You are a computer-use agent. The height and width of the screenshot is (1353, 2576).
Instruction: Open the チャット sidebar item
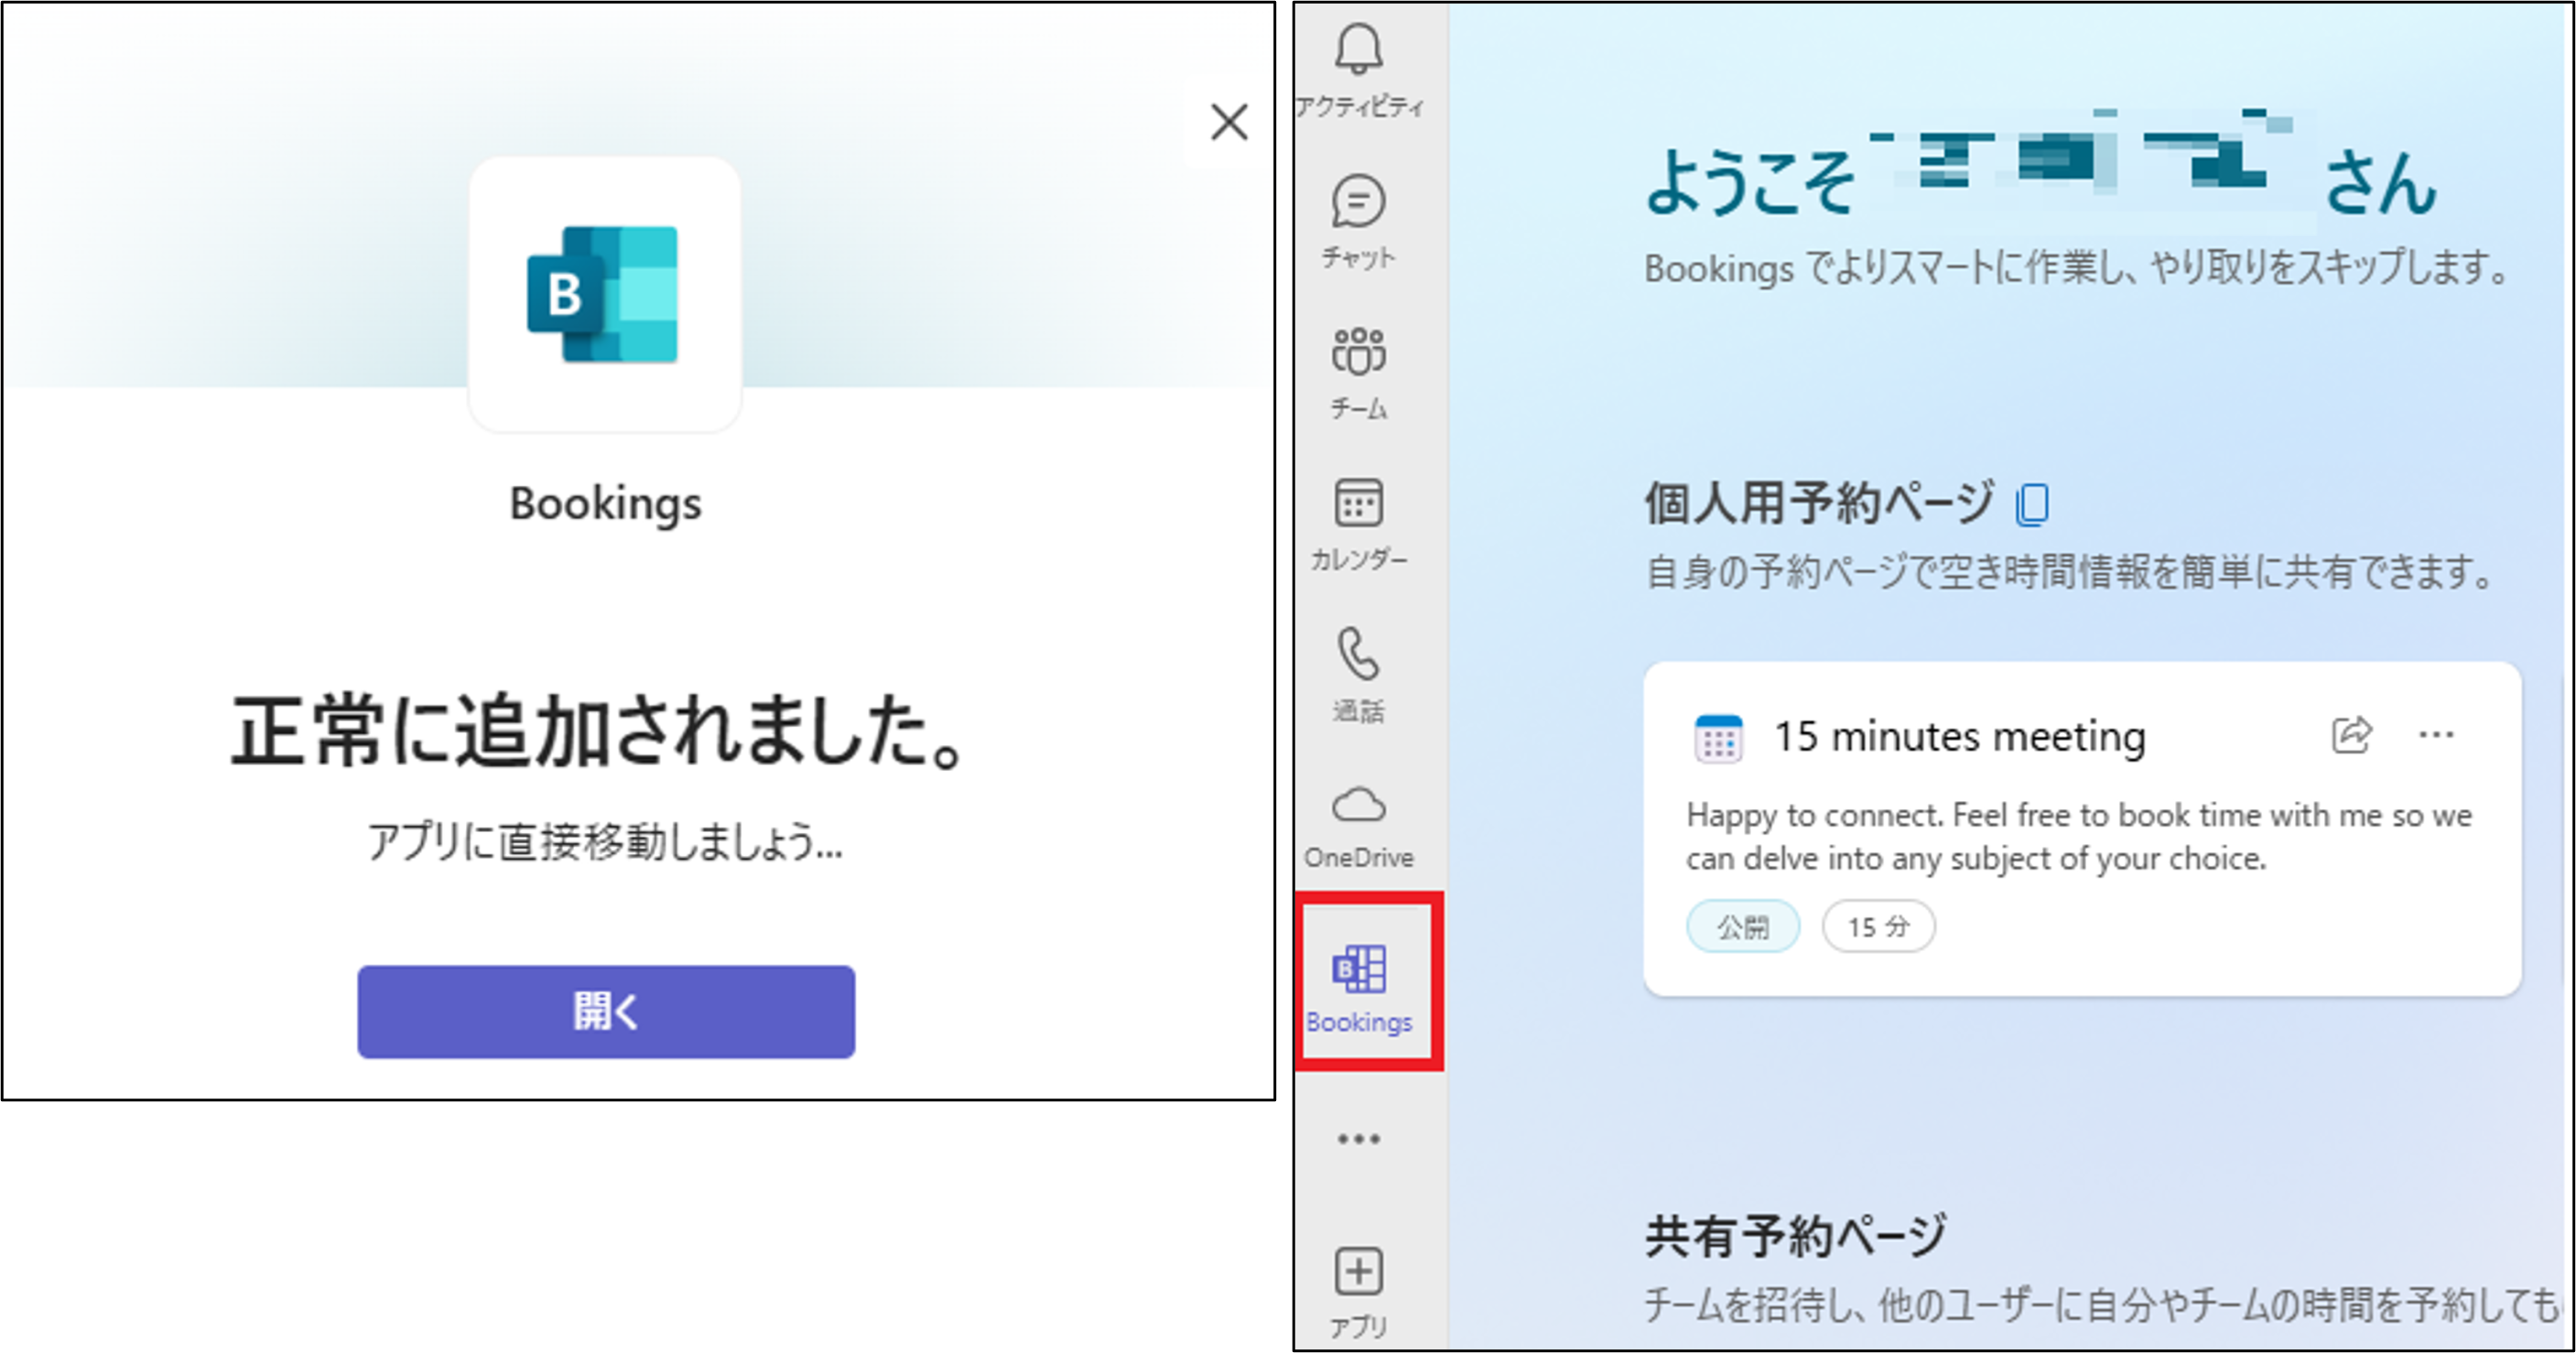point(1359,222)
